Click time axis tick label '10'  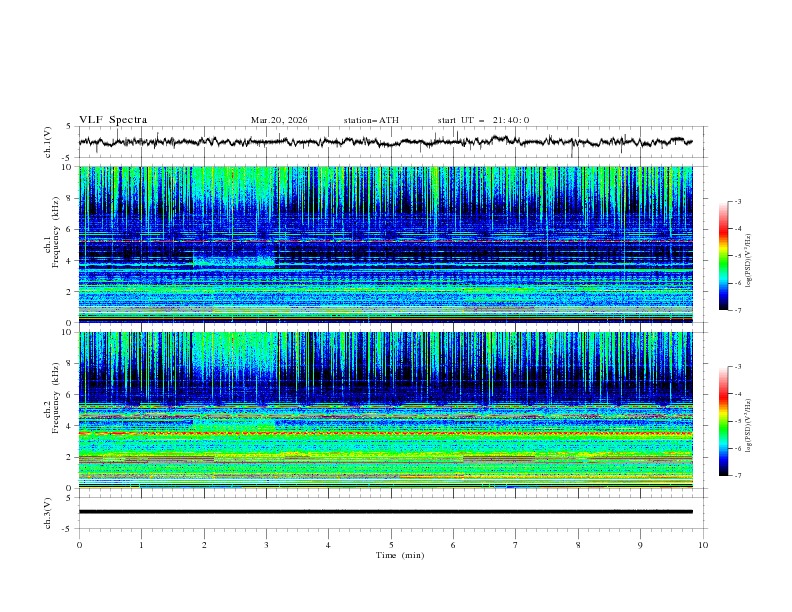pyautogui.click(x=703, y=545)
